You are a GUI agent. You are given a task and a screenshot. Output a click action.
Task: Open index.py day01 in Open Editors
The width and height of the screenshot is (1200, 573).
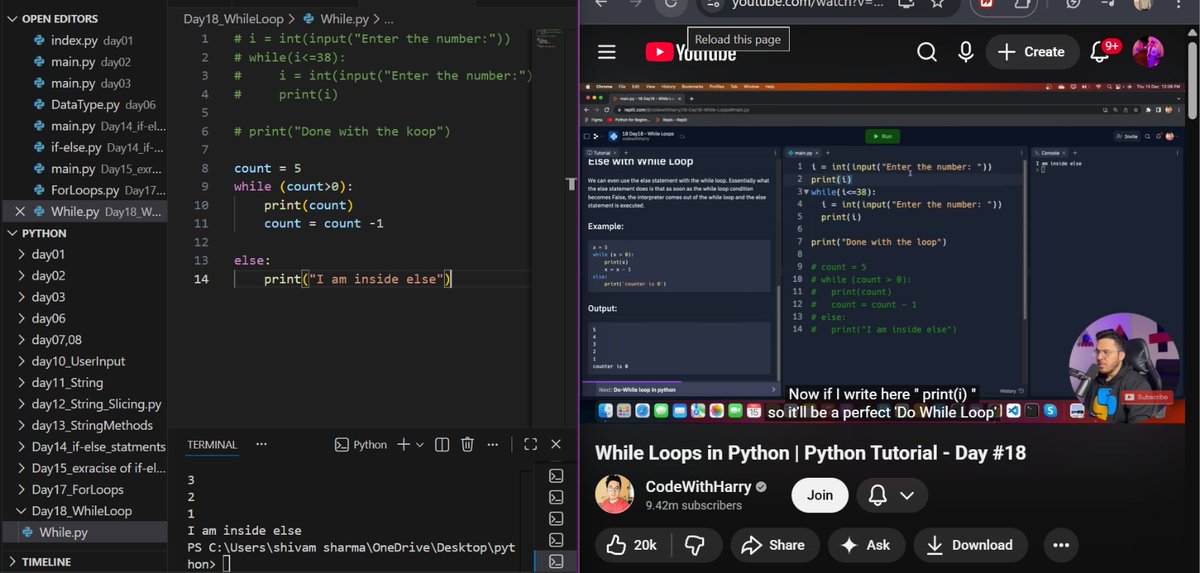coord(83,40)
